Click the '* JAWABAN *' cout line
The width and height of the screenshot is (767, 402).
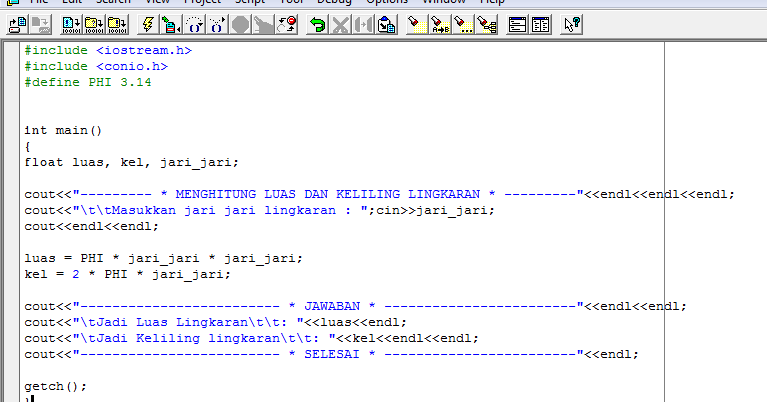(356, 306)
